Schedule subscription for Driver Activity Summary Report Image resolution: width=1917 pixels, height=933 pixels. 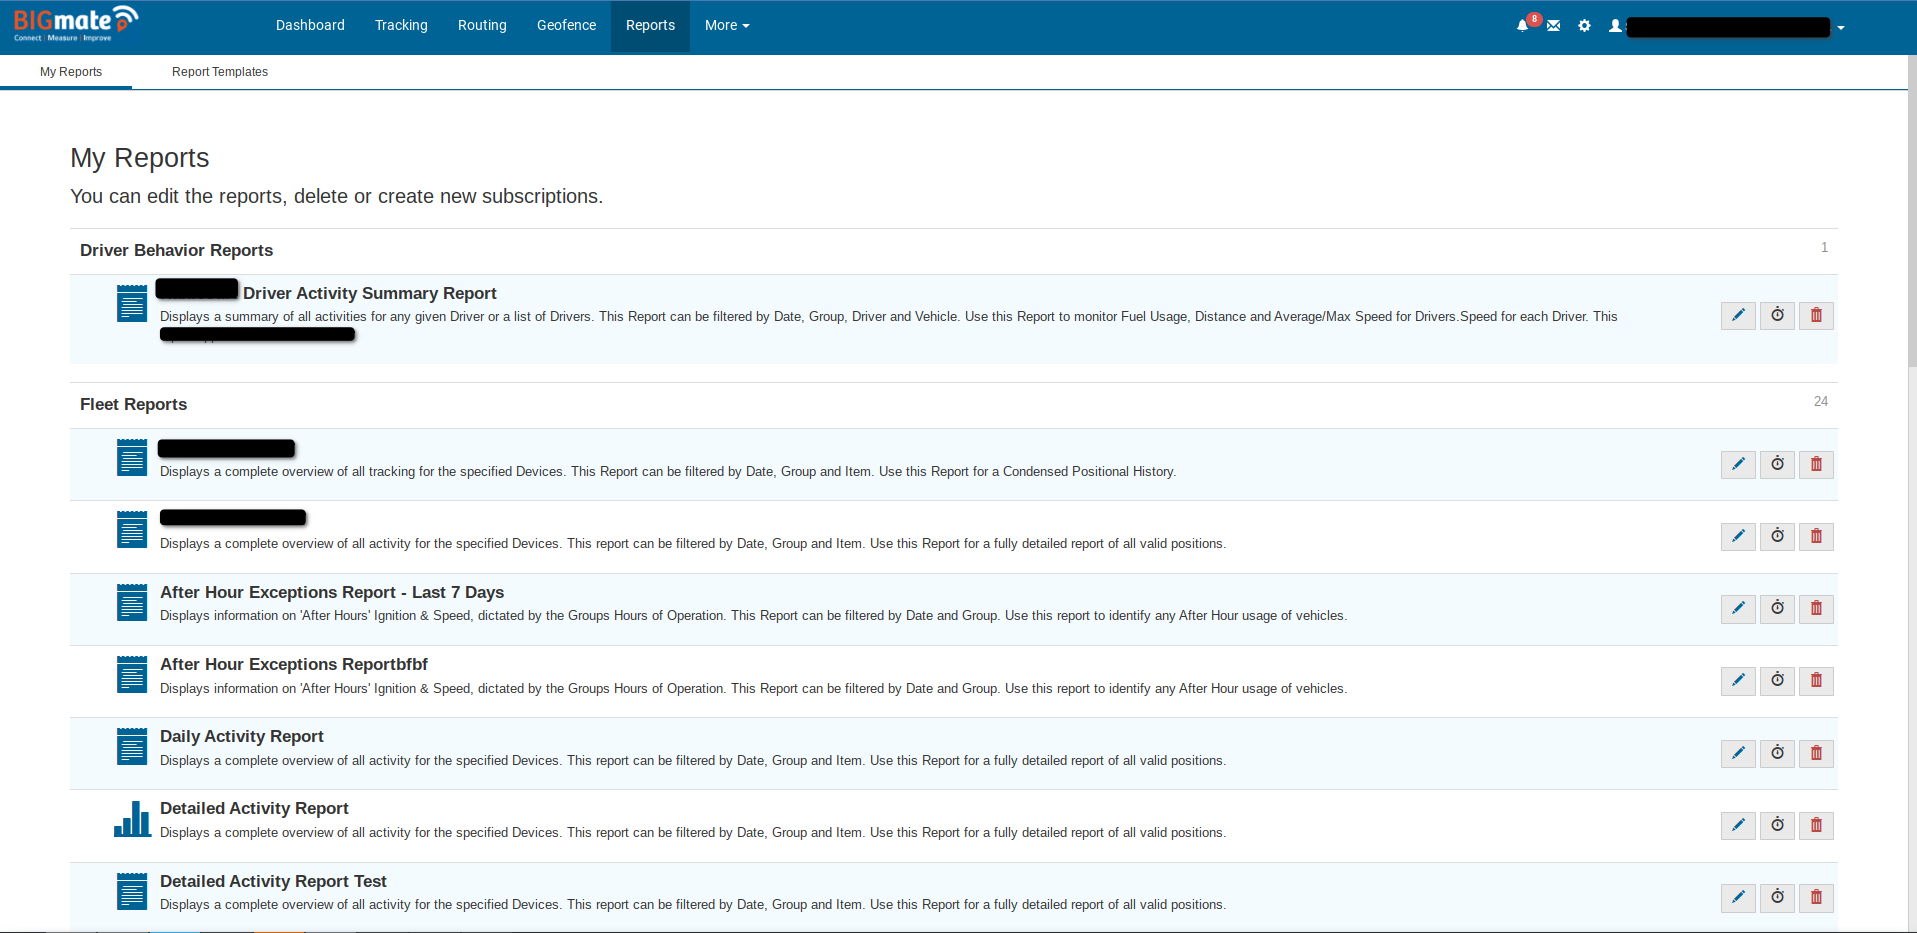point(1777,316)
